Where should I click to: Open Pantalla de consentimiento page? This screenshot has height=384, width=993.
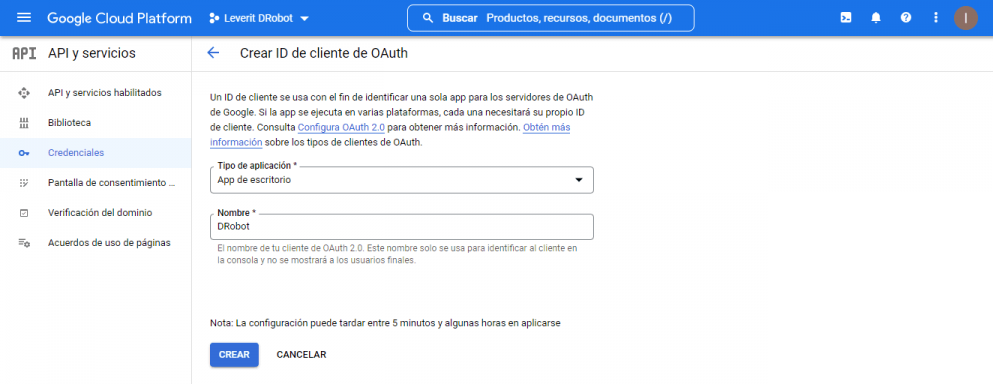coord(96,183)
